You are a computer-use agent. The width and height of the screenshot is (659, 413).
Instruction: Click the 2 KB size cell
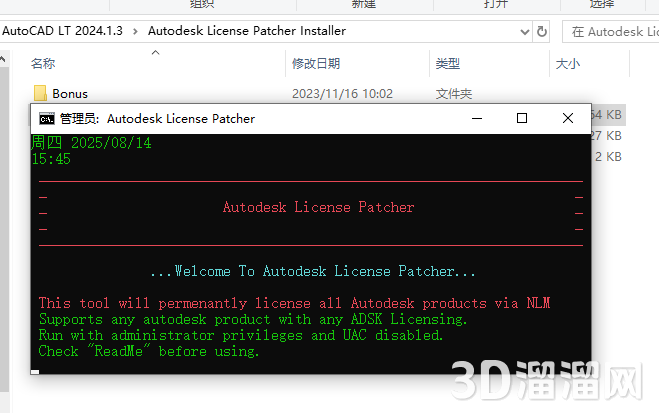point(608,157)
